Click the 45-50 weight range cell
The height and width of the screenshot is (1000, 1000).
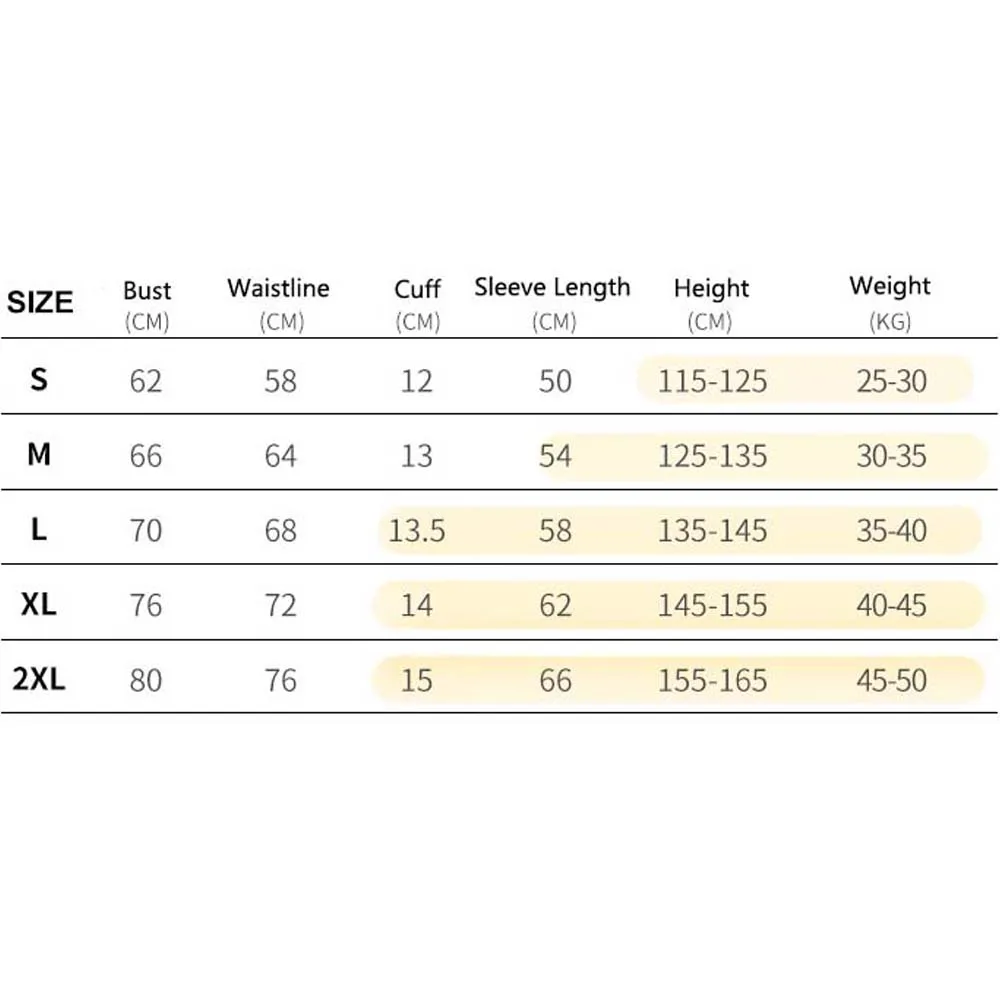892,680
